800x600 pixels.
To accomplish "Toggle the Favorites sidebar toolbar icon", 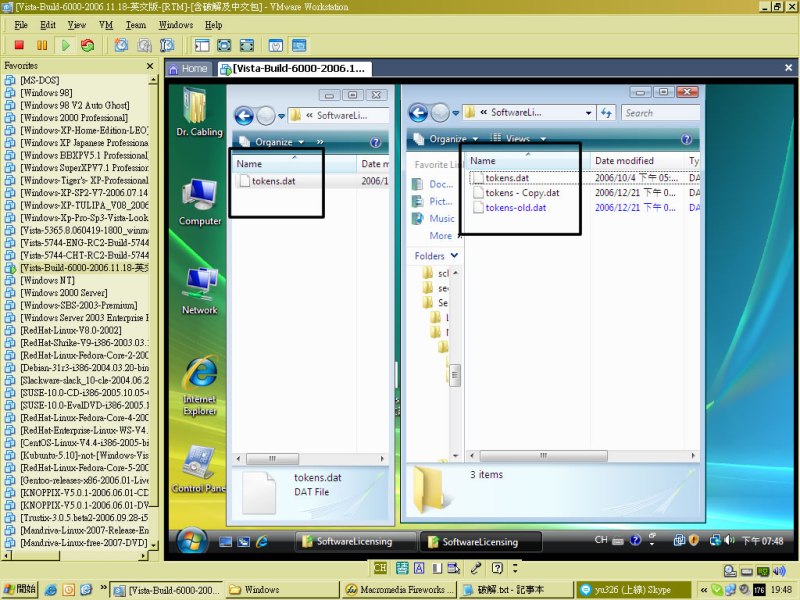I will click(x=202, y=45).
